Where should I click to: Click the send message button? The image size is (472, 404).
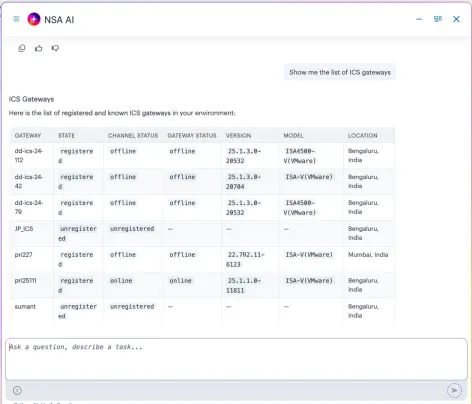[x=454, y=390]
